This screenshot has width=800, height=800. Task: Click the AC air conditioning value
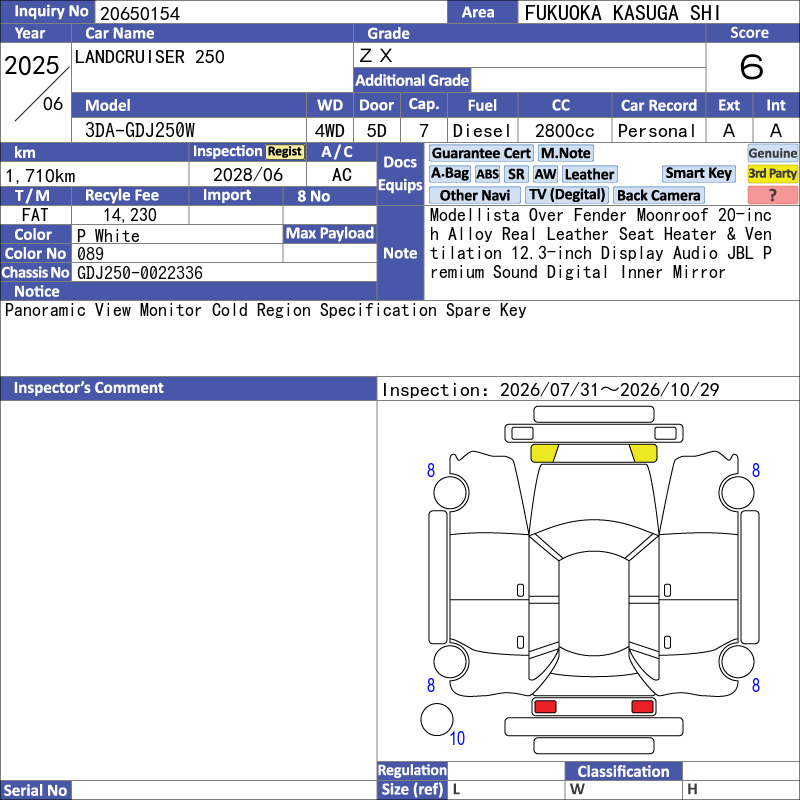point(341,175)
